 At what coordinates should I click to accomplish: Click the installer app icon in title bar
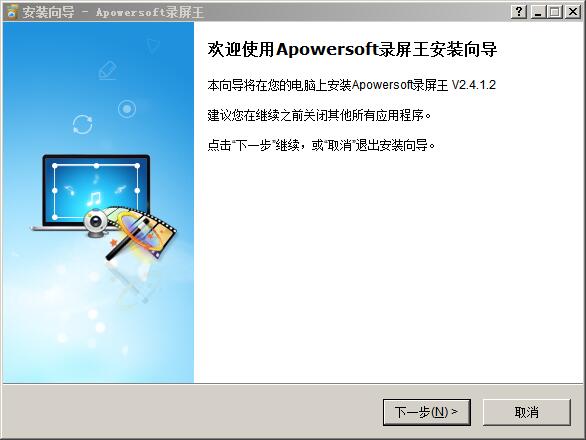click(x=11, y=12)
